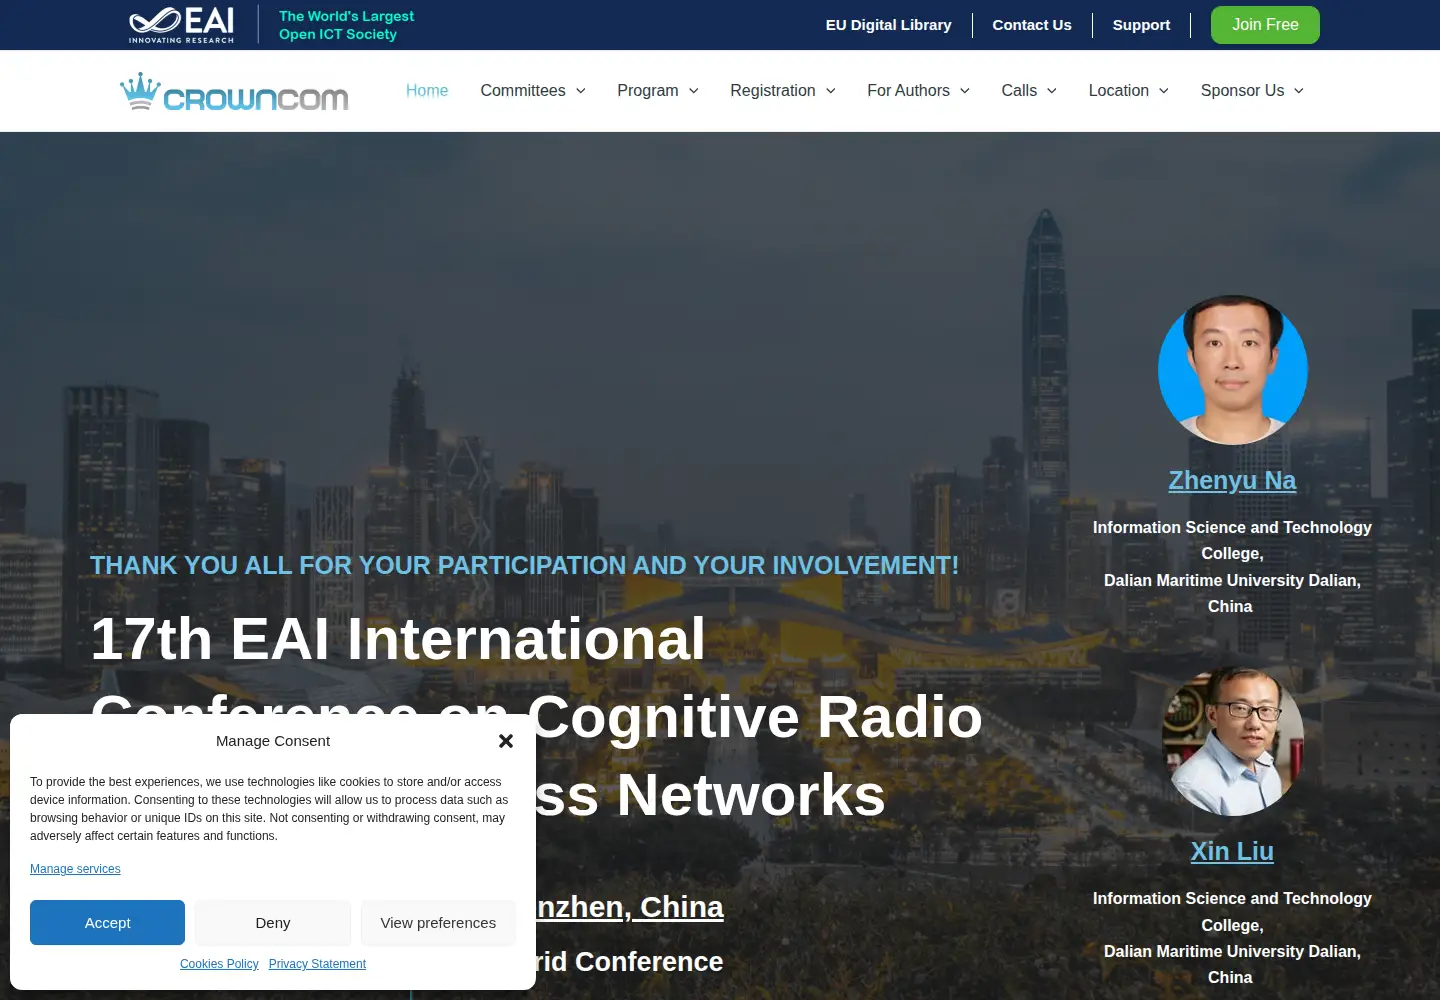
Task: Click the 'THANK YOU ALL FOR YOUR PARTICIPATION' banner text
Action: [524, 566]
